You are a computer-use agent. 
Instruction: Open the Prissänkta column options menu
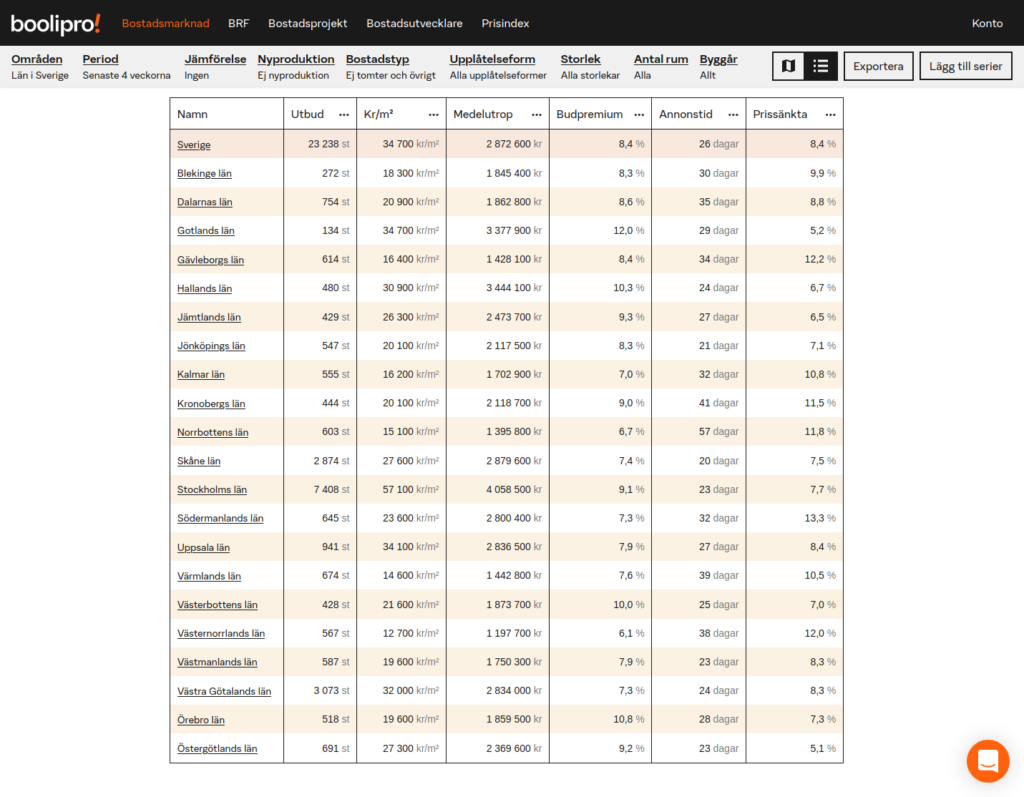point(830,114)
